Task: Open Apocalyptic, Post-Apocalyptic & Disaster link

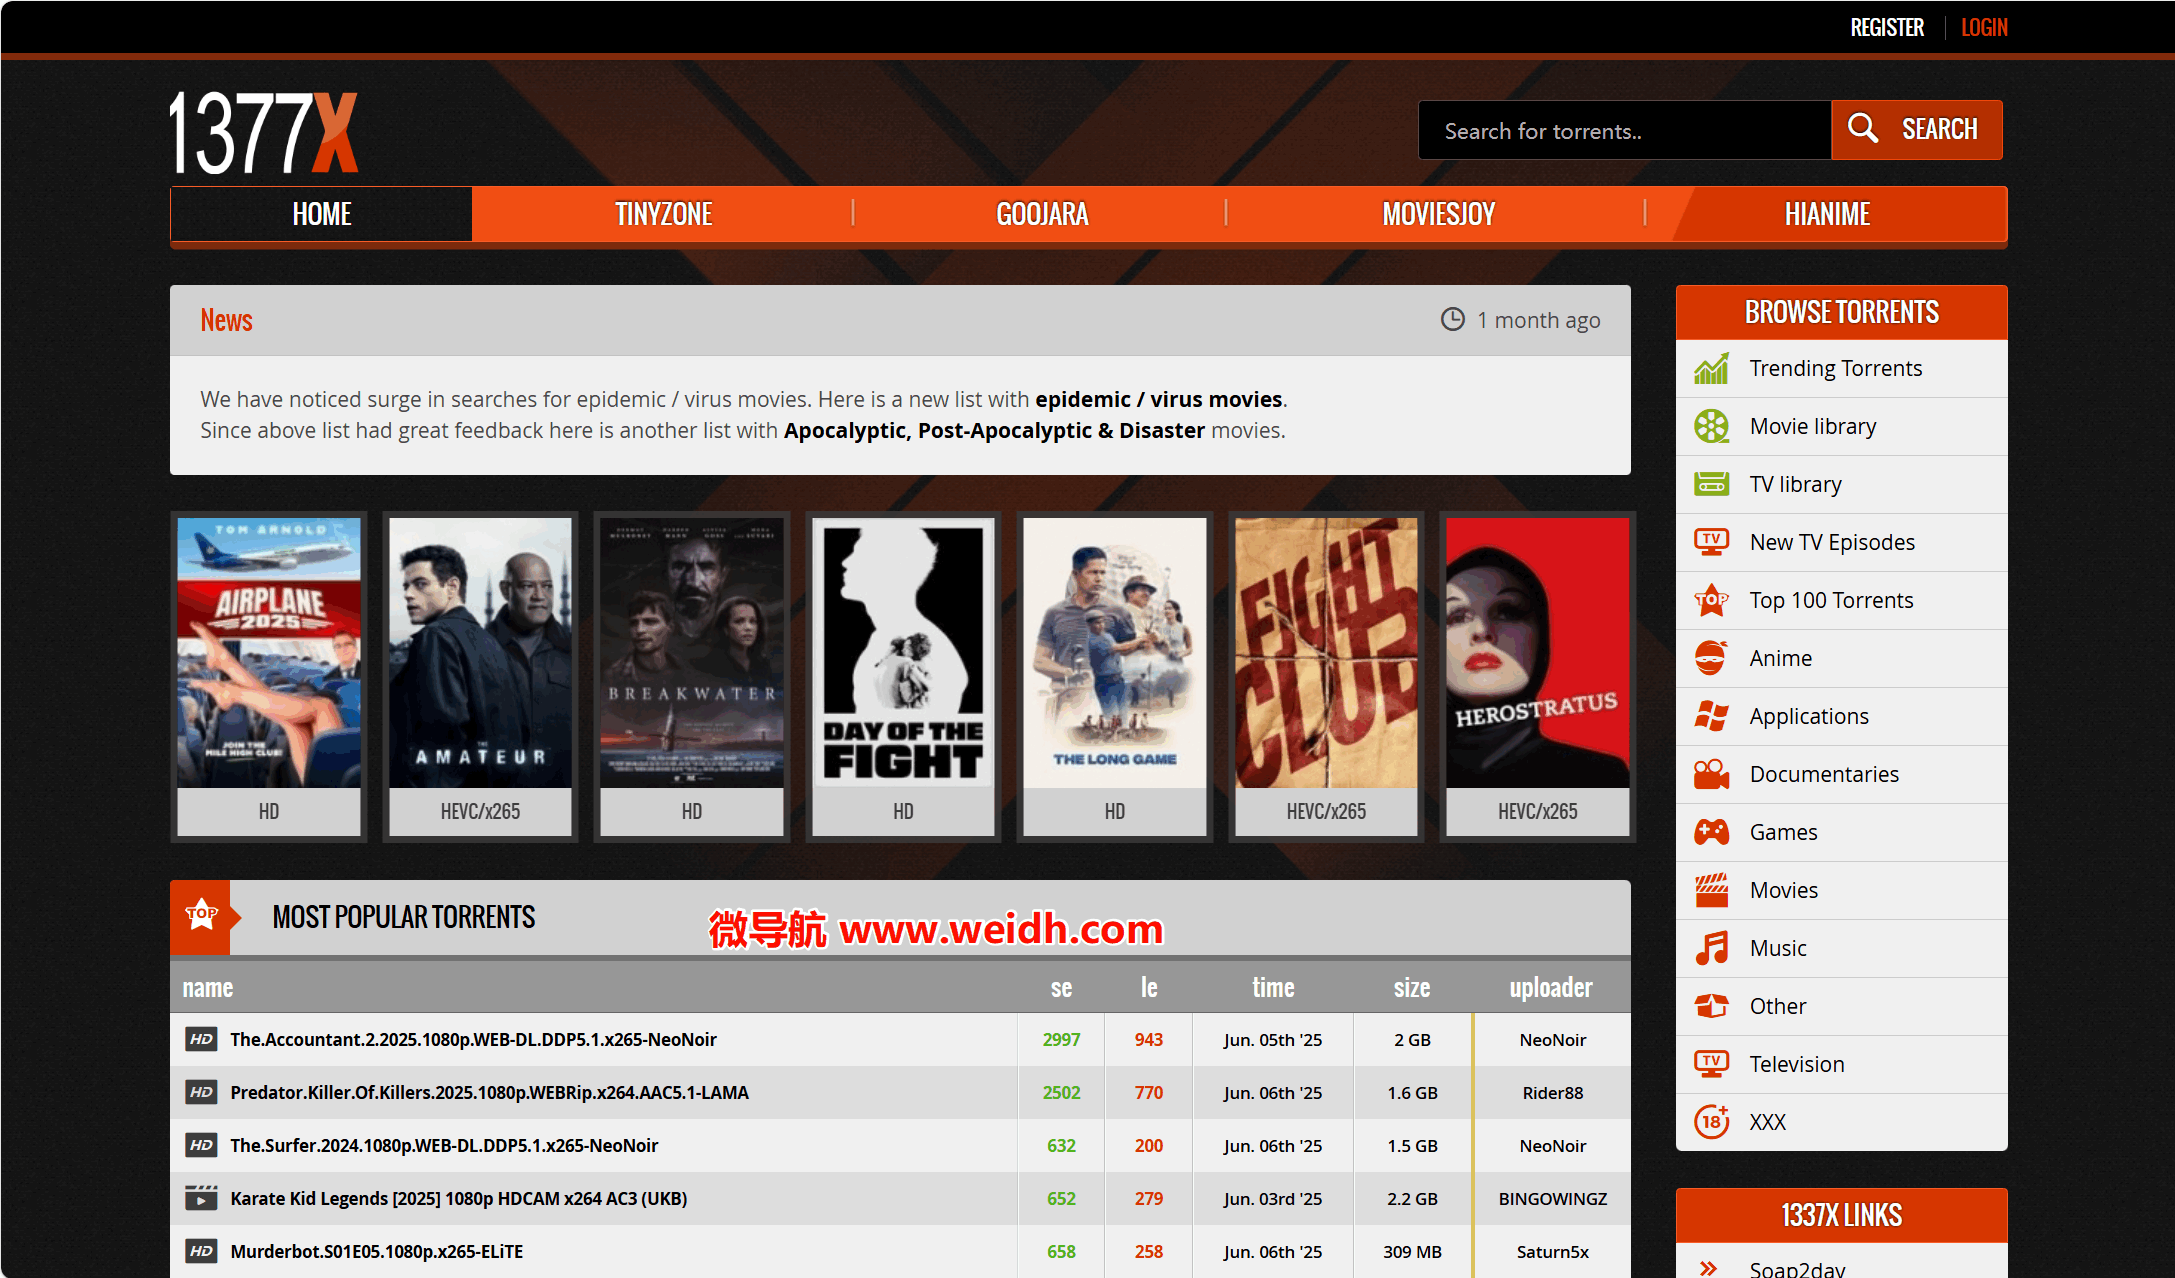Action: [994, 431]
